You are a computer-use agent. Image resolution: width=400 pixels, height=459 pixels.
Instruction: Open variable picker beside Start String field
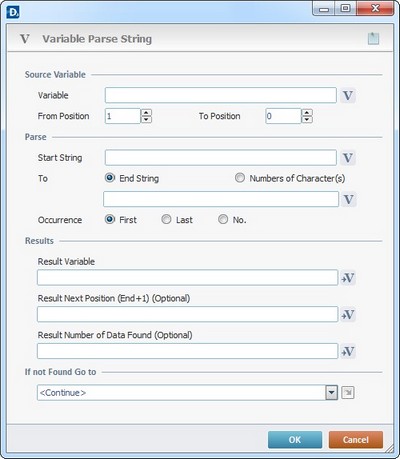tap(348, 158)
